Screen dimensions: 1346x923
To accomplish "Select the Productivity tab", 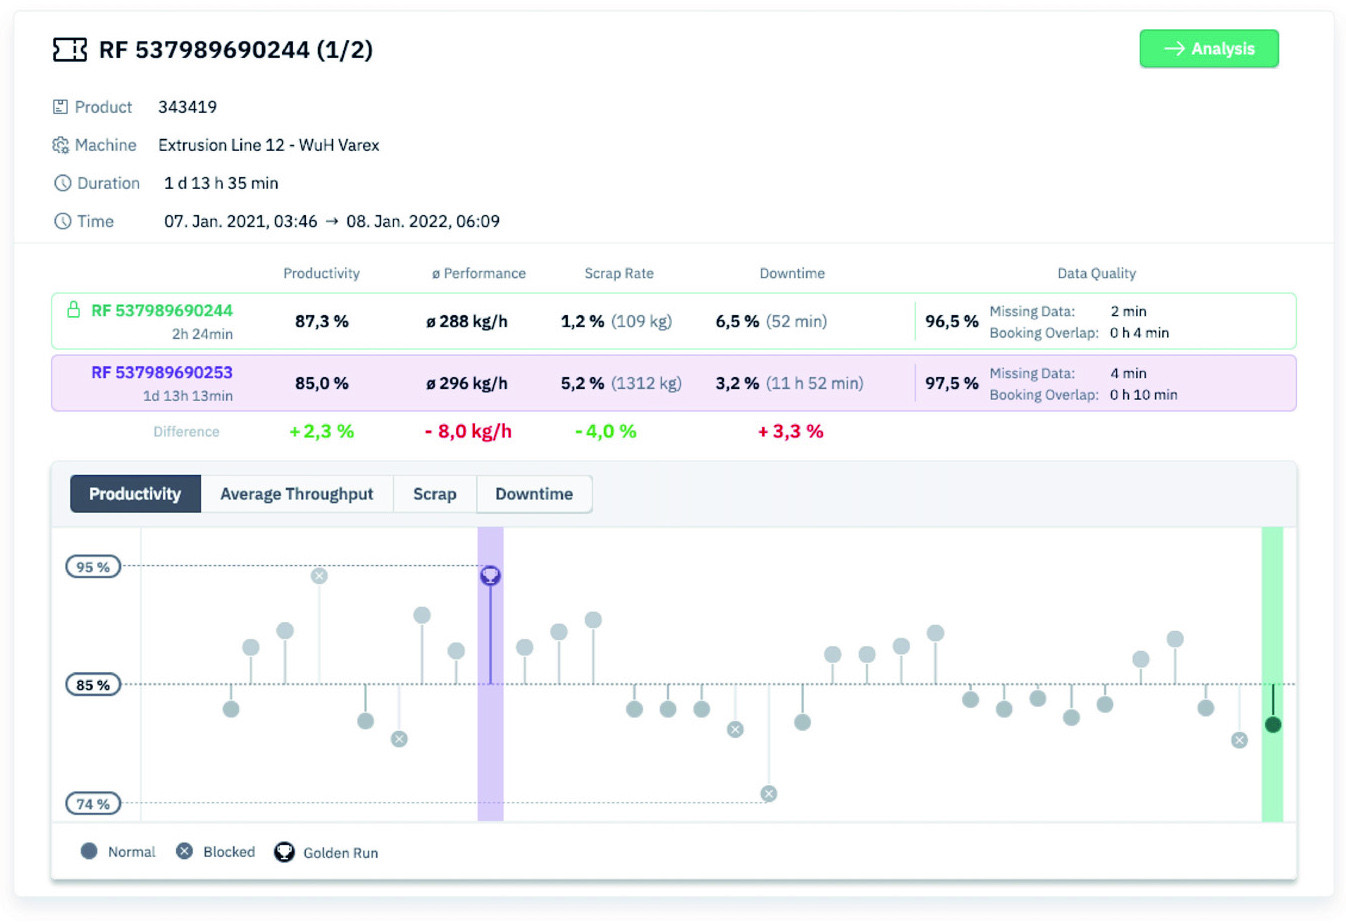I will pos(135,494).
